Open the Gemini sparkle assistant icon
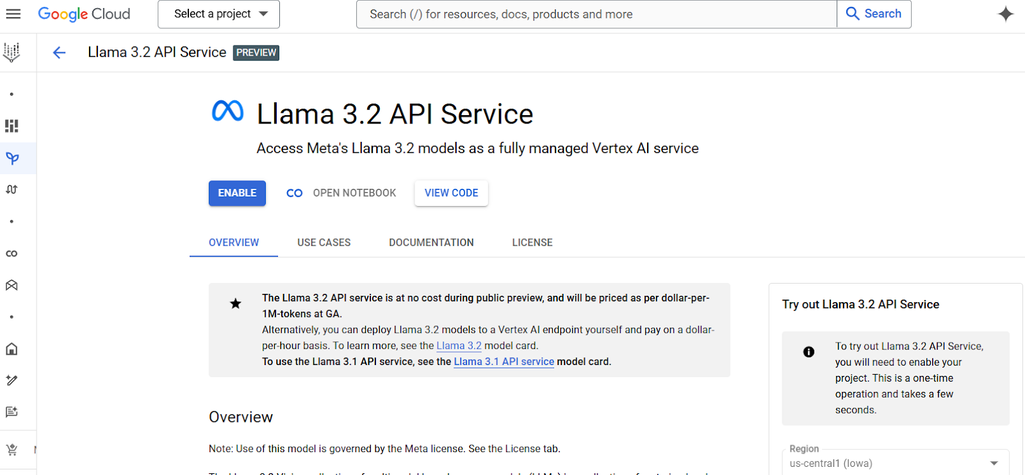Screen dimensions: 1025x475 tap(1005, 14)
